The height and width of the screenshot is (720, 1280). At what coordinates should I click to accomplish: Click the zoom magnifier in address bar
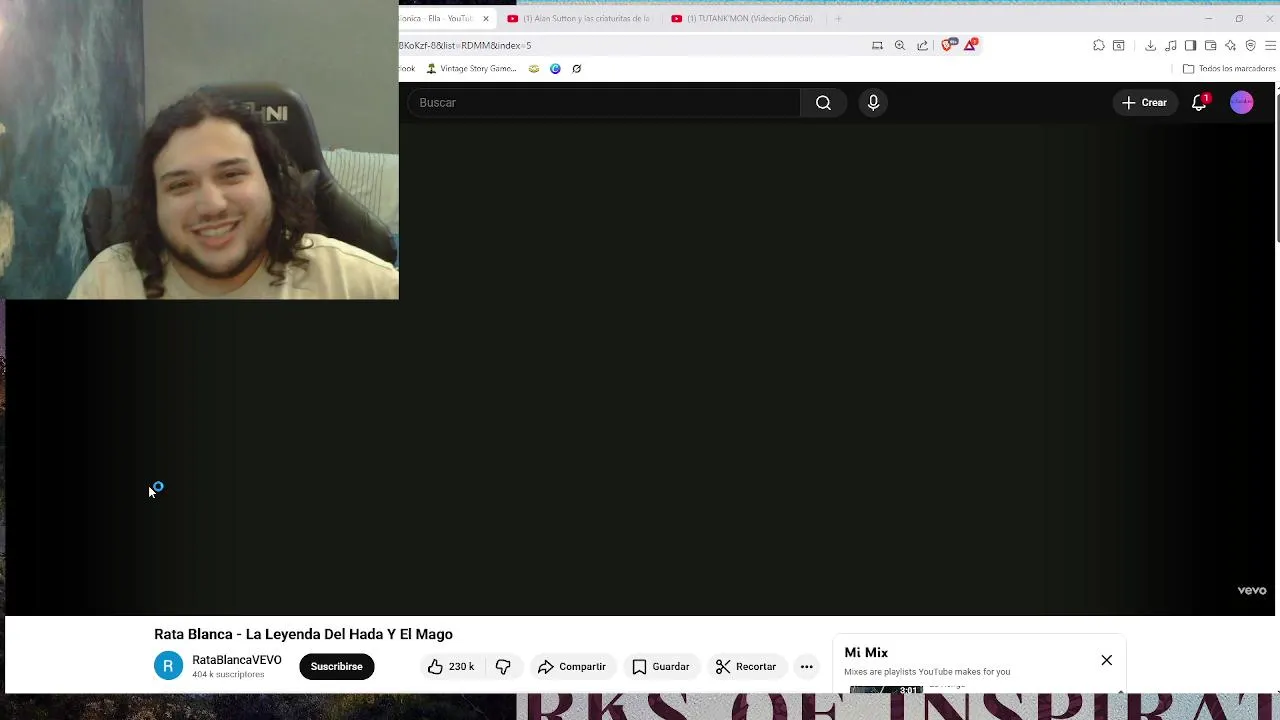coord(899,45)
